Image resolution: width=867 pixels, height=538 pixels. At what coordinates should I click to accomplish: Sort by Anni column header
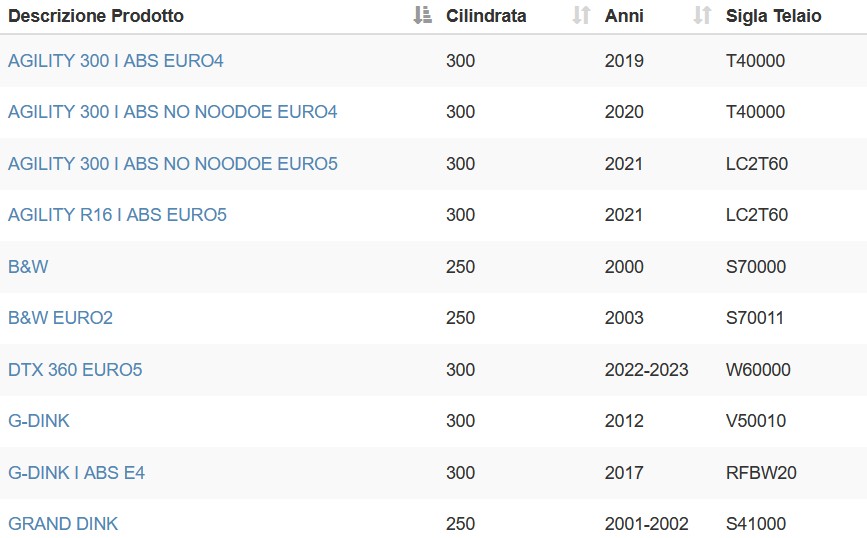(624, 15)
